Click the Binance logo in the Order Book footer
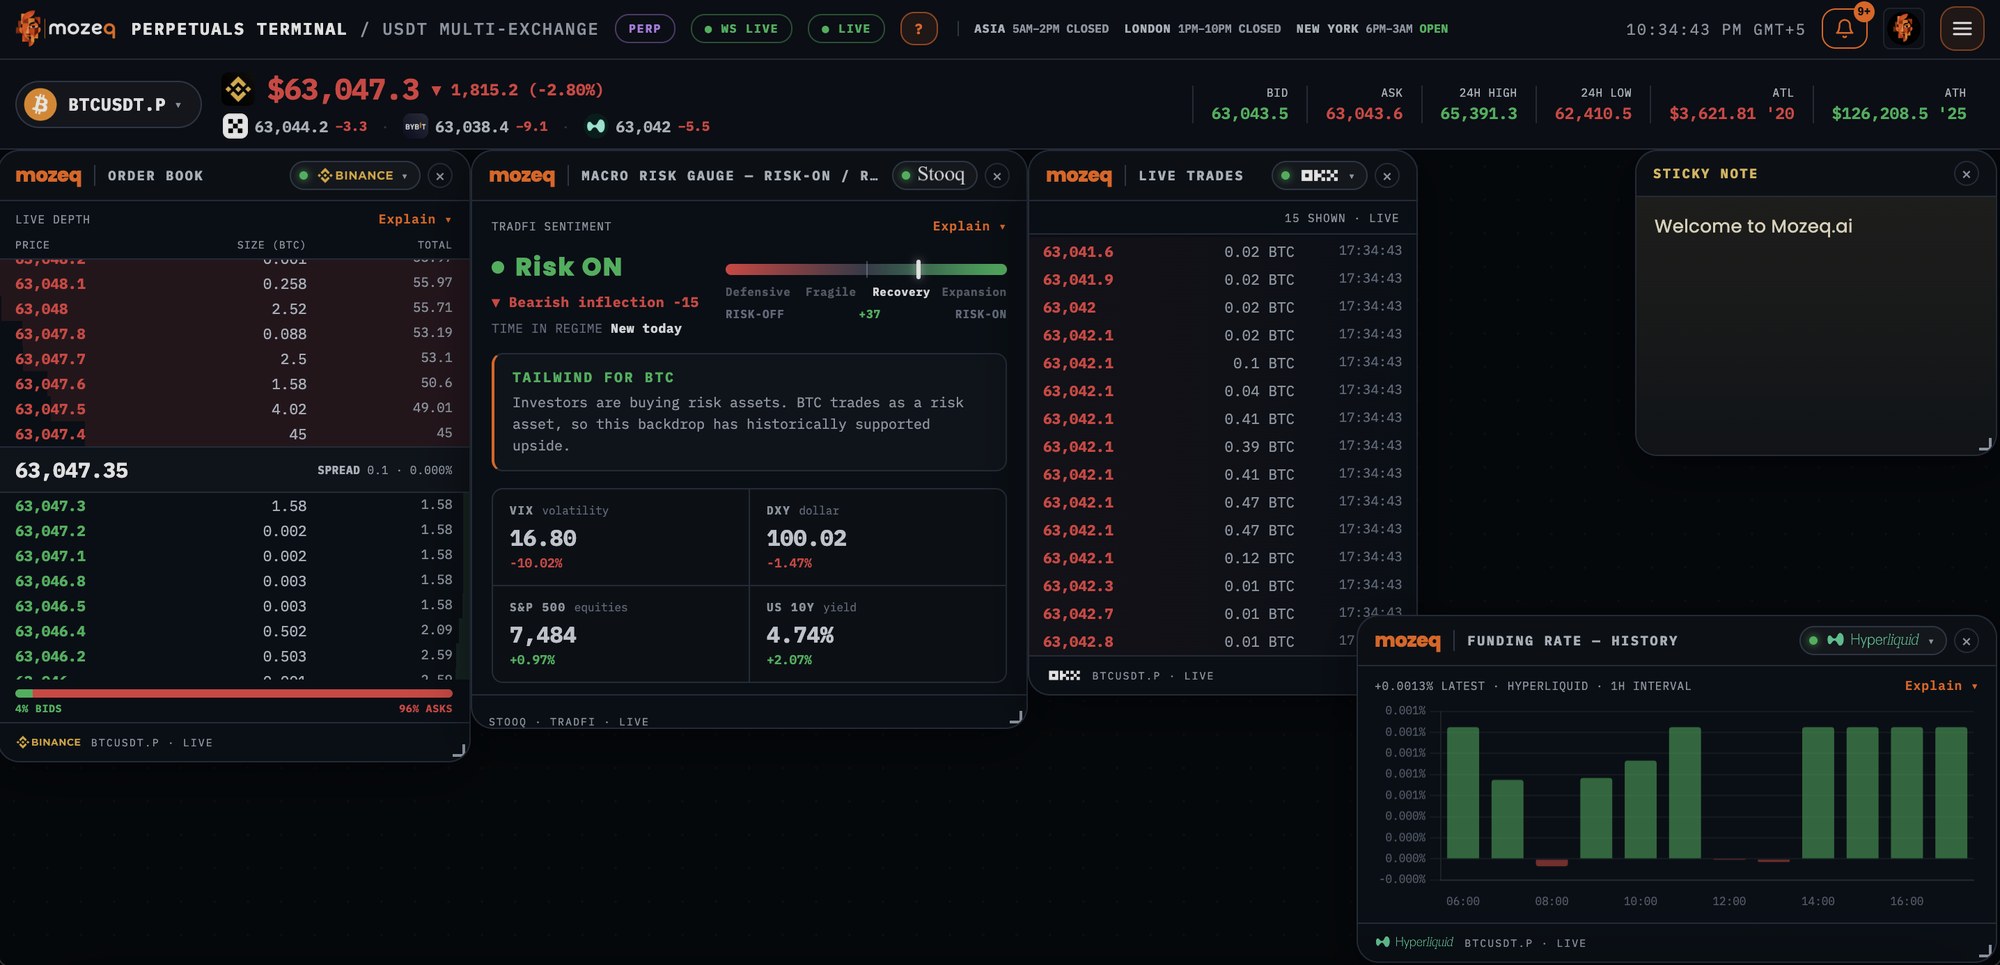 [x=49, y=742]
